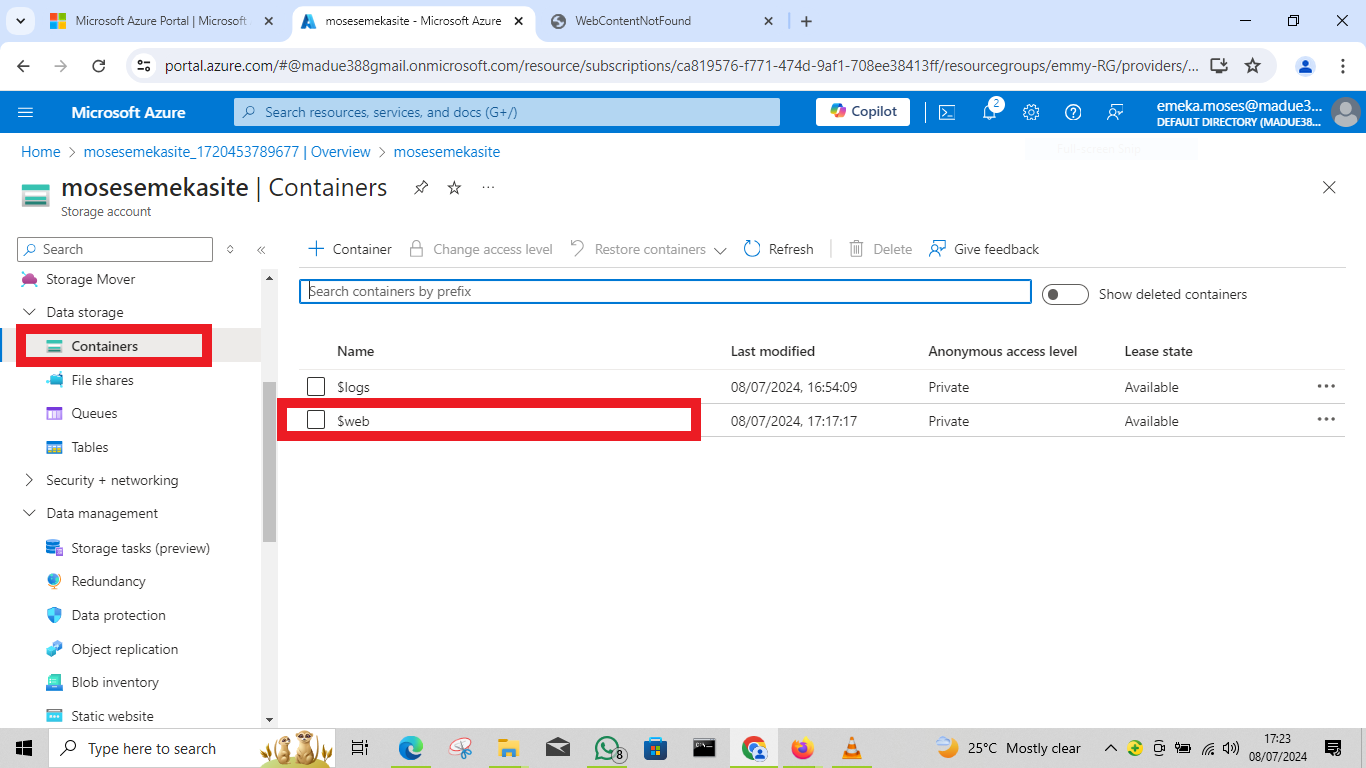
Task: Open the account menu for emeka.moses
Action: point(1258,112)
